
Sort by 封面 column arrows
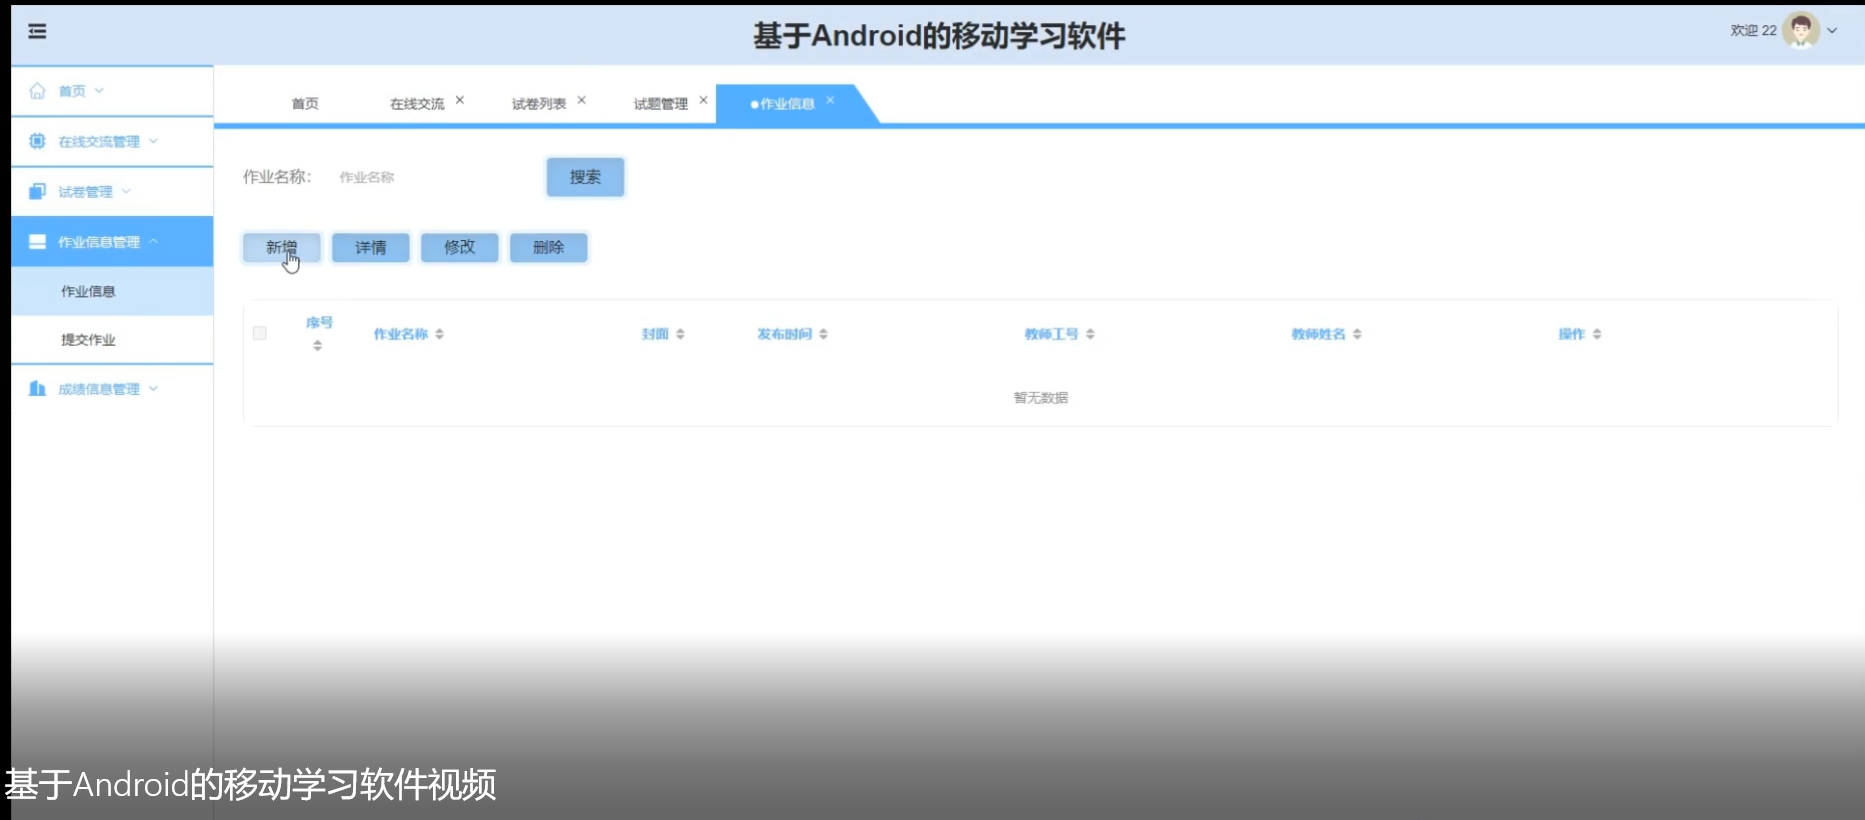(x=680, y=334)
